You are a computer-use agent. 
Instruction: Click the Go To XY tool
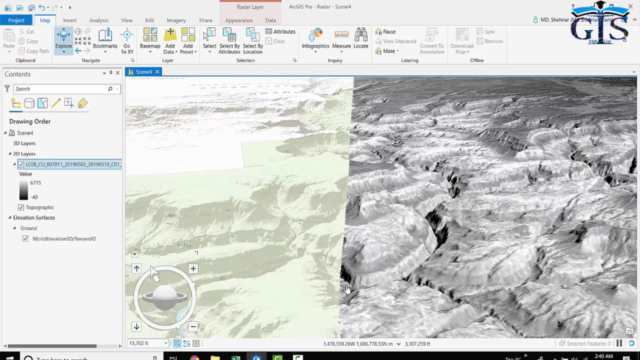(127, 41)
